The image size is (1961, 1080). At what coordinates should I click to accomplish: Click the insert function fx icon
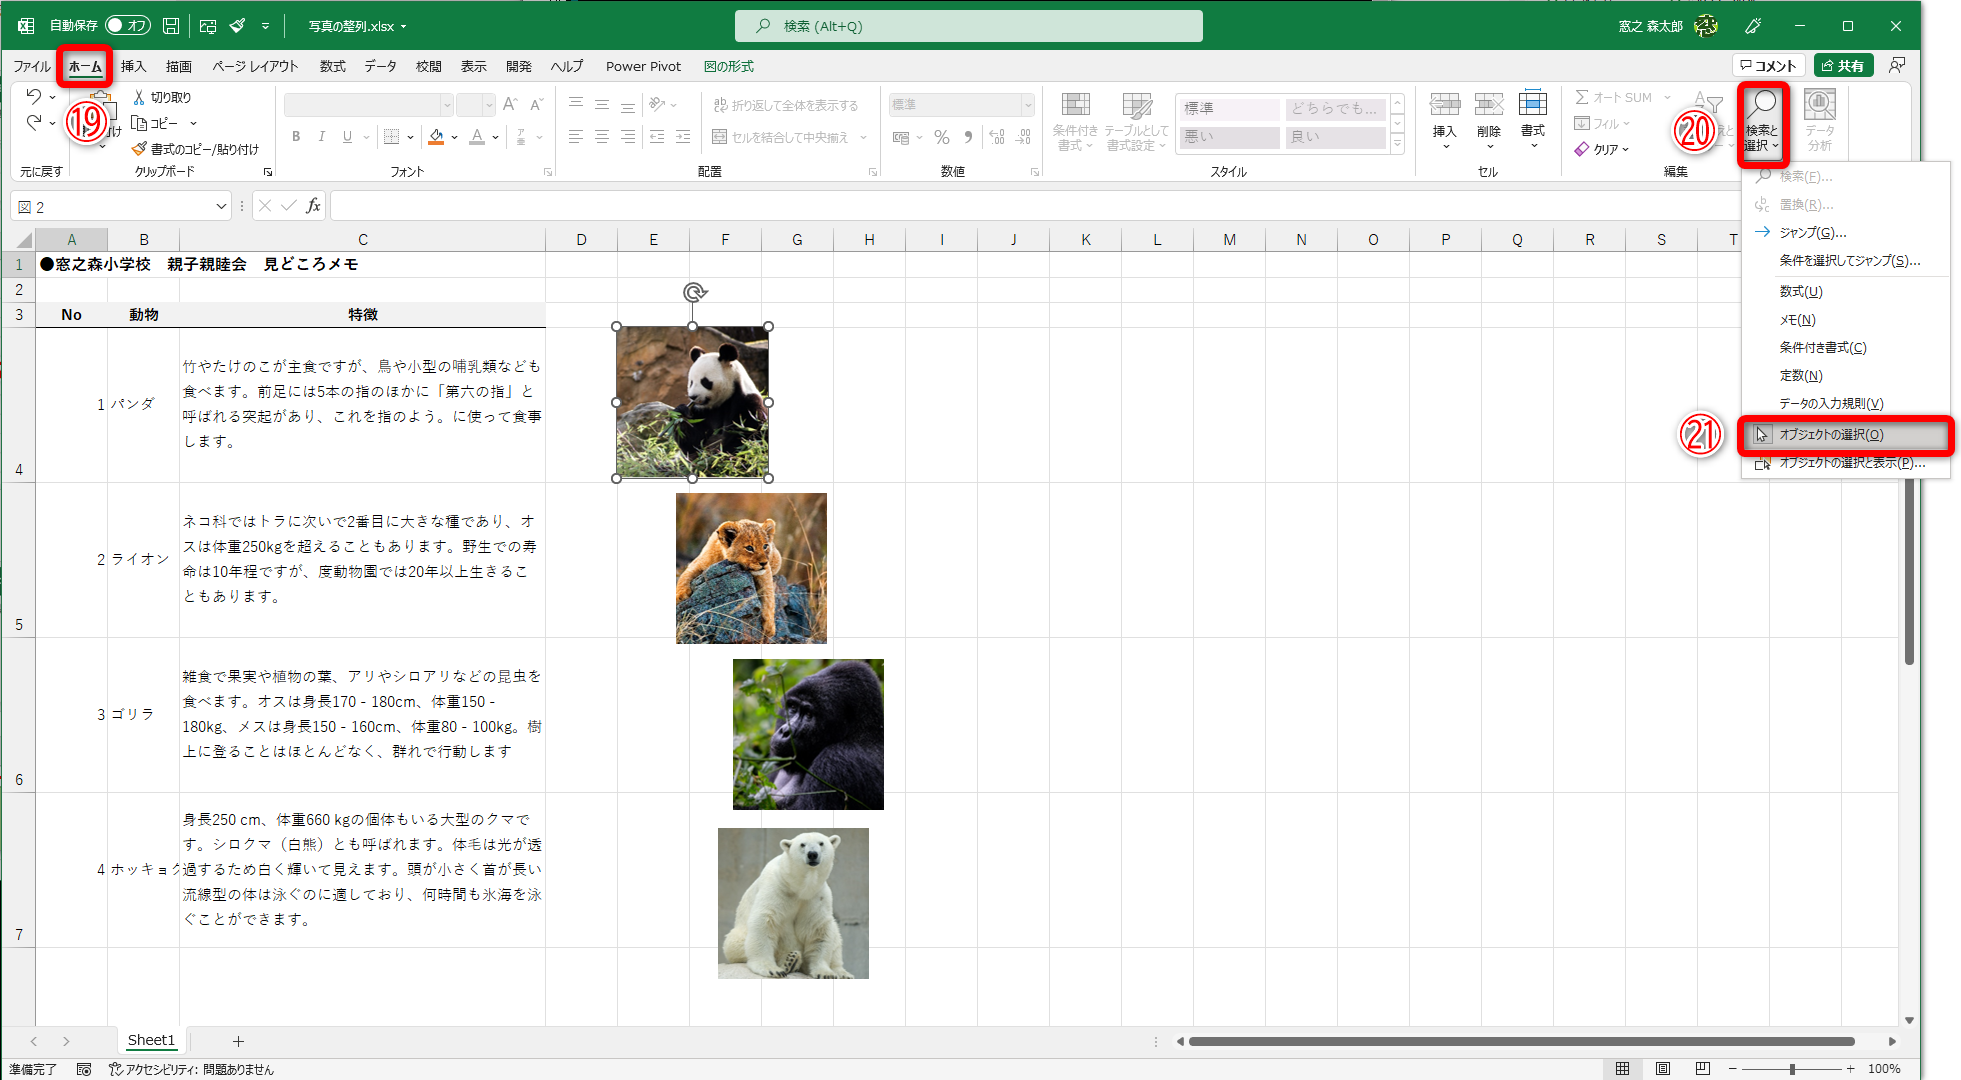coord(313,206)
